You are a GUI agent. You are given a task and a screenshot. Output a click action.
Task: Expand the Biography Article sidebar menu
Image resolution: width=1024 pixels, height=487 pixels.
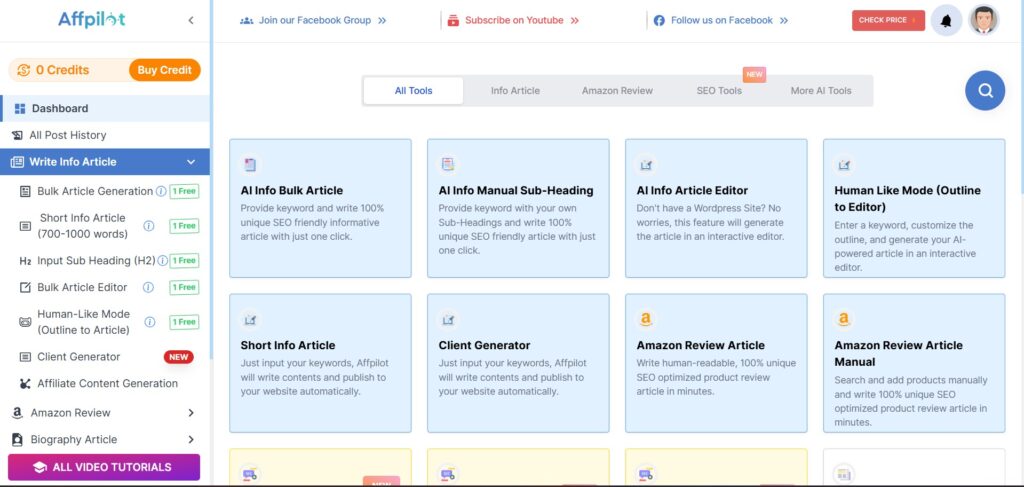tap(191, 440)
